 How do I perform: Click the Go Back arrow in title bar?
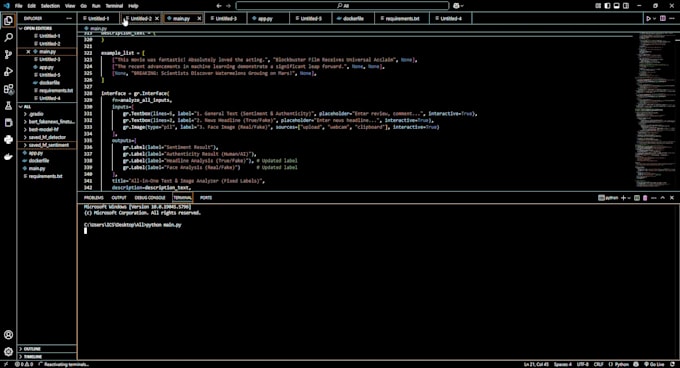point(219,6)
